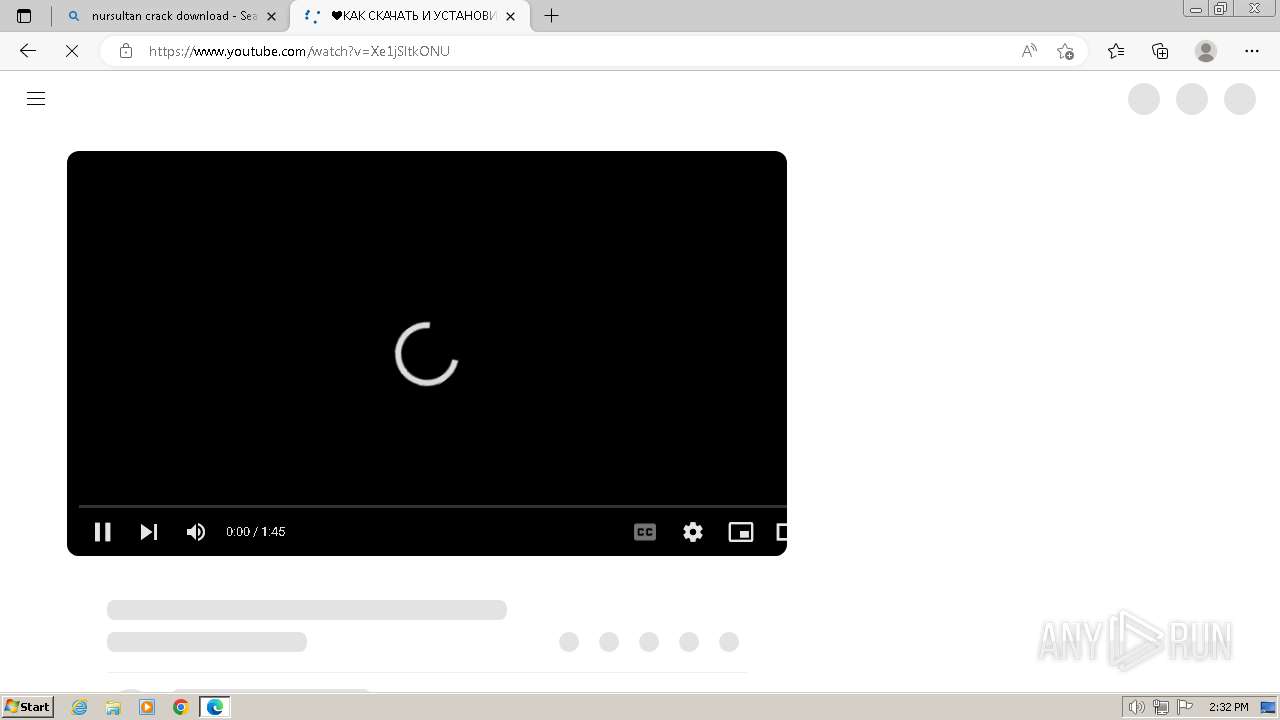Launch Internet Explorer from taskbar
This screenshot has width=1280, height=720.
[x=80, y=707]
